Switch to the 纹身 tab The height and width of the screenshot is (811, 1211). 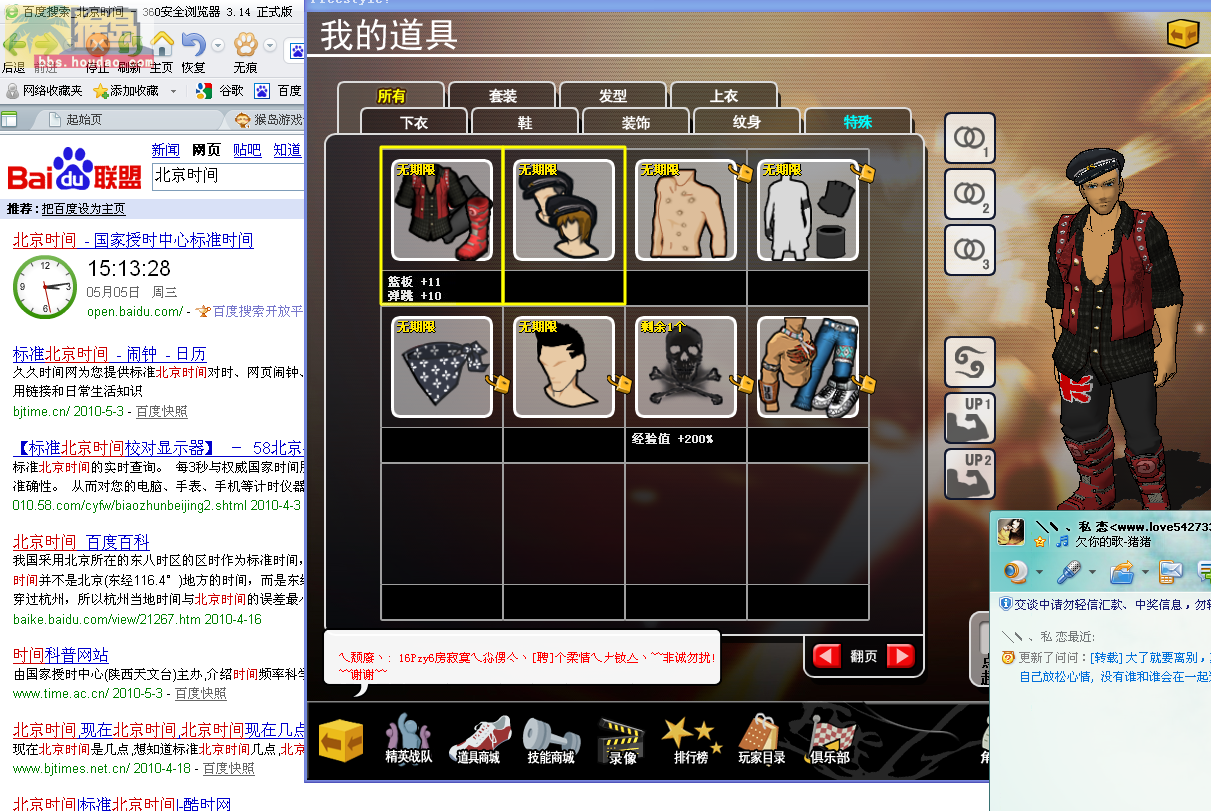(747, 122)
